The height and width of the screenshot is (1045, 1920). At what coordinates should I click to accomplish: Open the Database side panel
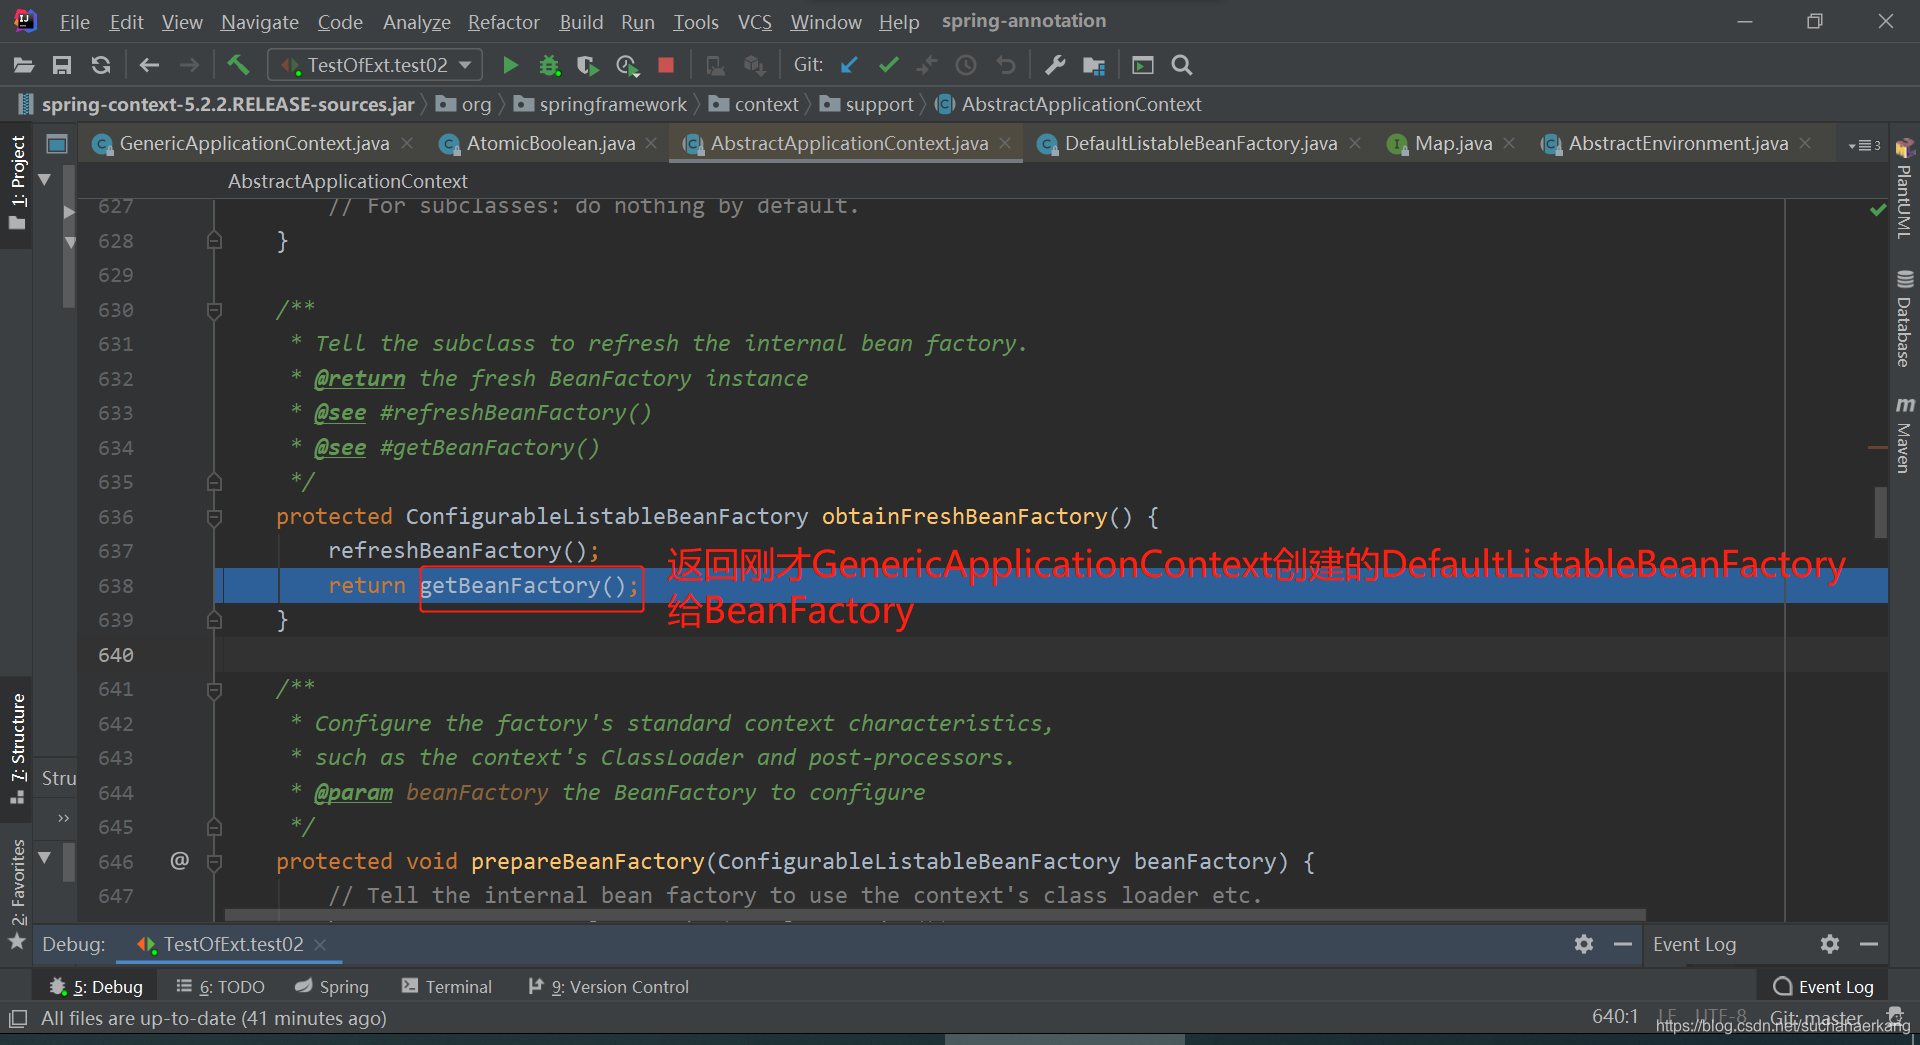pos(1904,318)
